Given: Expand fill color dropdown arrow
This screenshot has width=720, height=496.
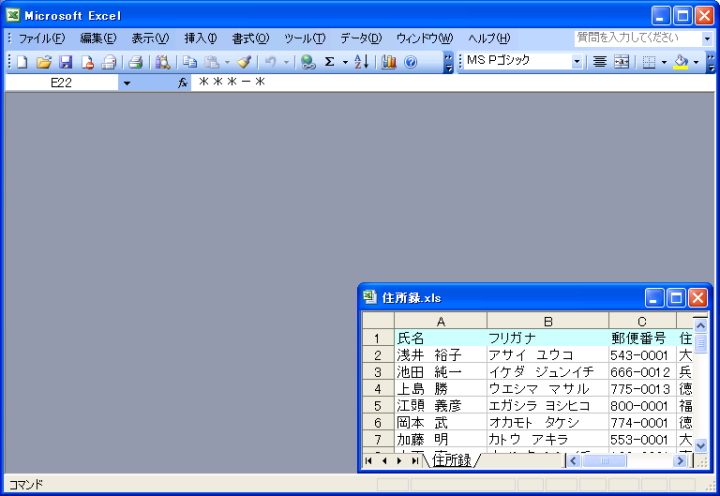Looking at the screenshot, I should [696, 62].
